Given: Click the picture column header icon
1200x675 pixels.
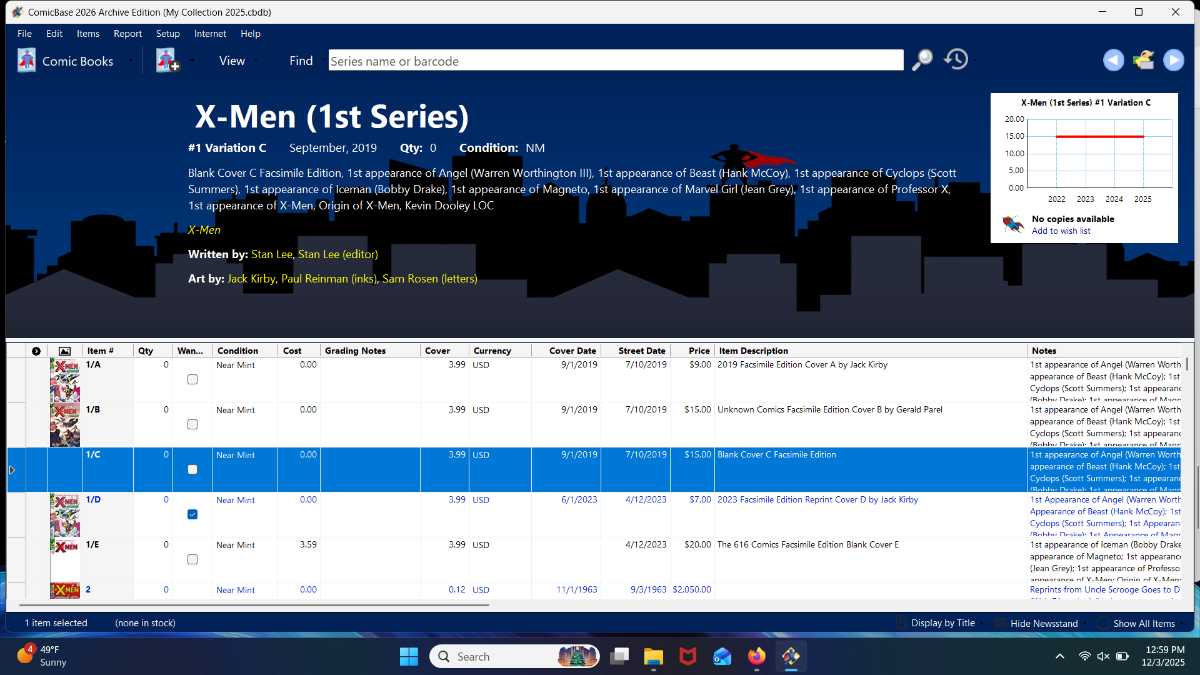Looking at the screenshot, I should tap(65, 351).
